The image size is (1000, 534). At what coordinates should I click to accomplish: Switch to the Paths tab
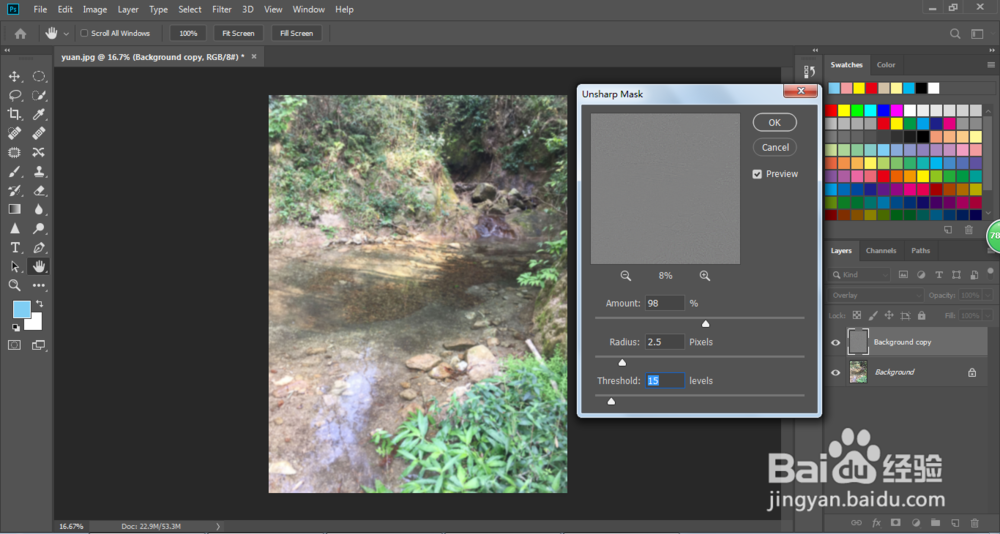tap(920, 251)
